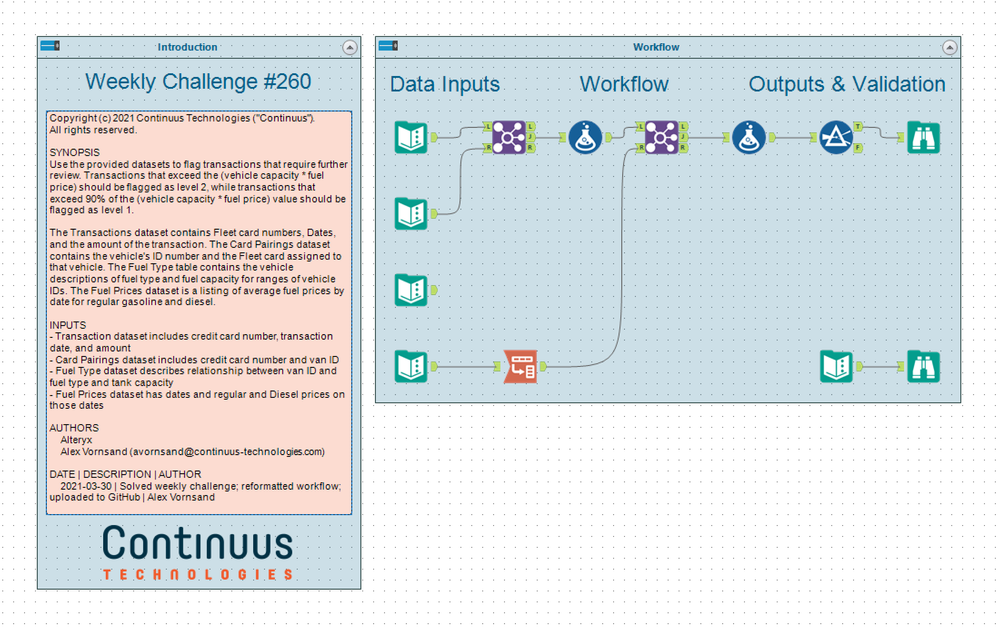Select the topmost Input Data tool
This screenshot has height=627, width=999.
(x=411, y=138)
